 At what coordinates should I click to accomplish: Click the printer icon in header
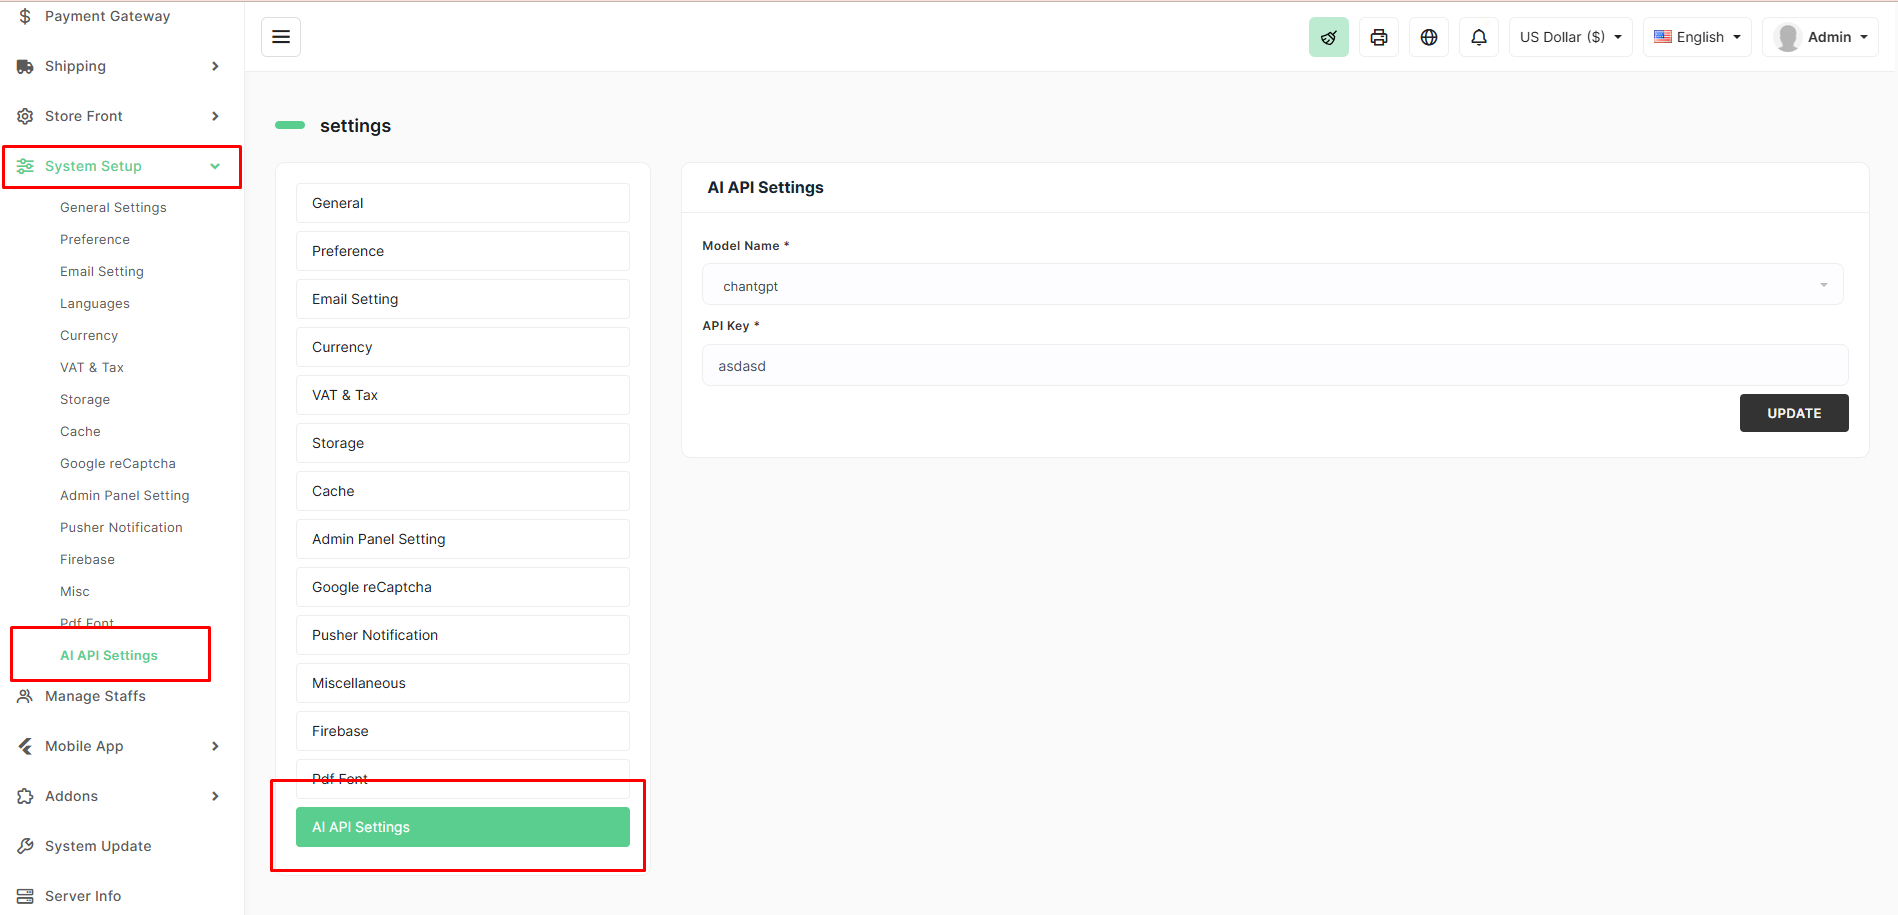coord(1378,37)
